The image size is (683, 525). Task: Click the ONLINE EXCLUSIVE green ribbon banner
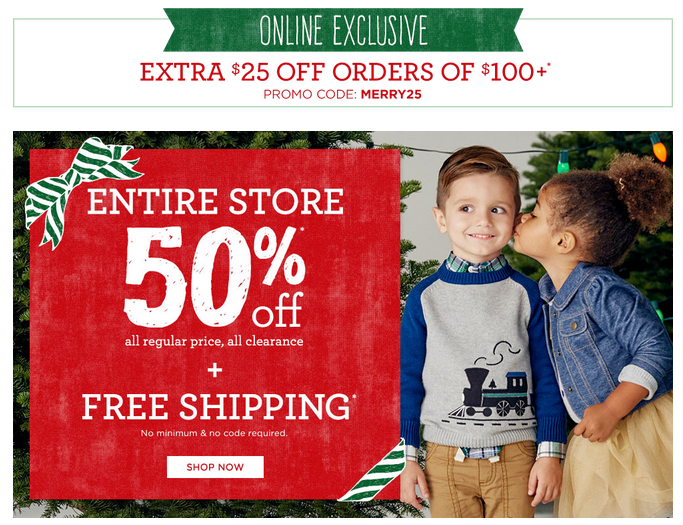click(343, 30)
